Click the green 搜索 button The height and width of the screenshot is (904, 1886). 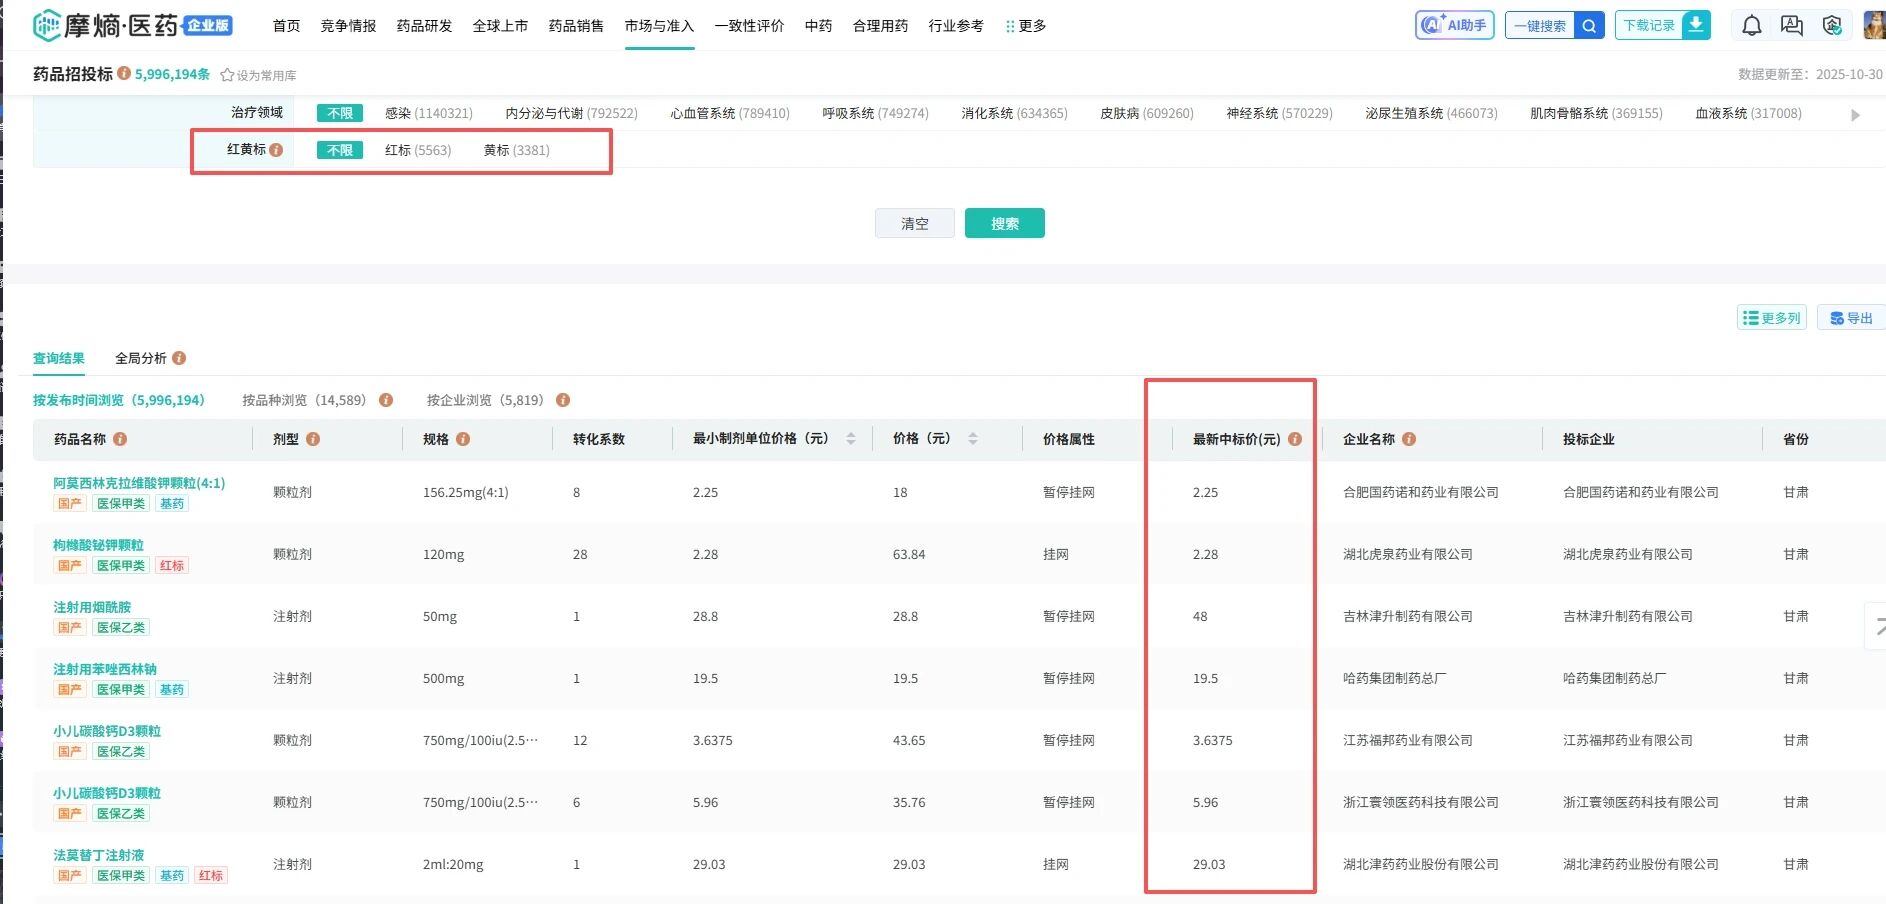[1004, 223]
